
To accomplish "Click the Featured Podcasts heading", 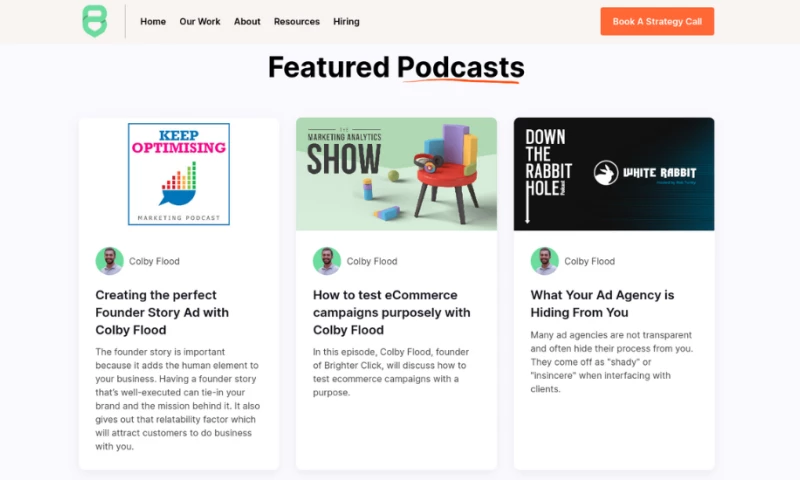I will point(396,67).
